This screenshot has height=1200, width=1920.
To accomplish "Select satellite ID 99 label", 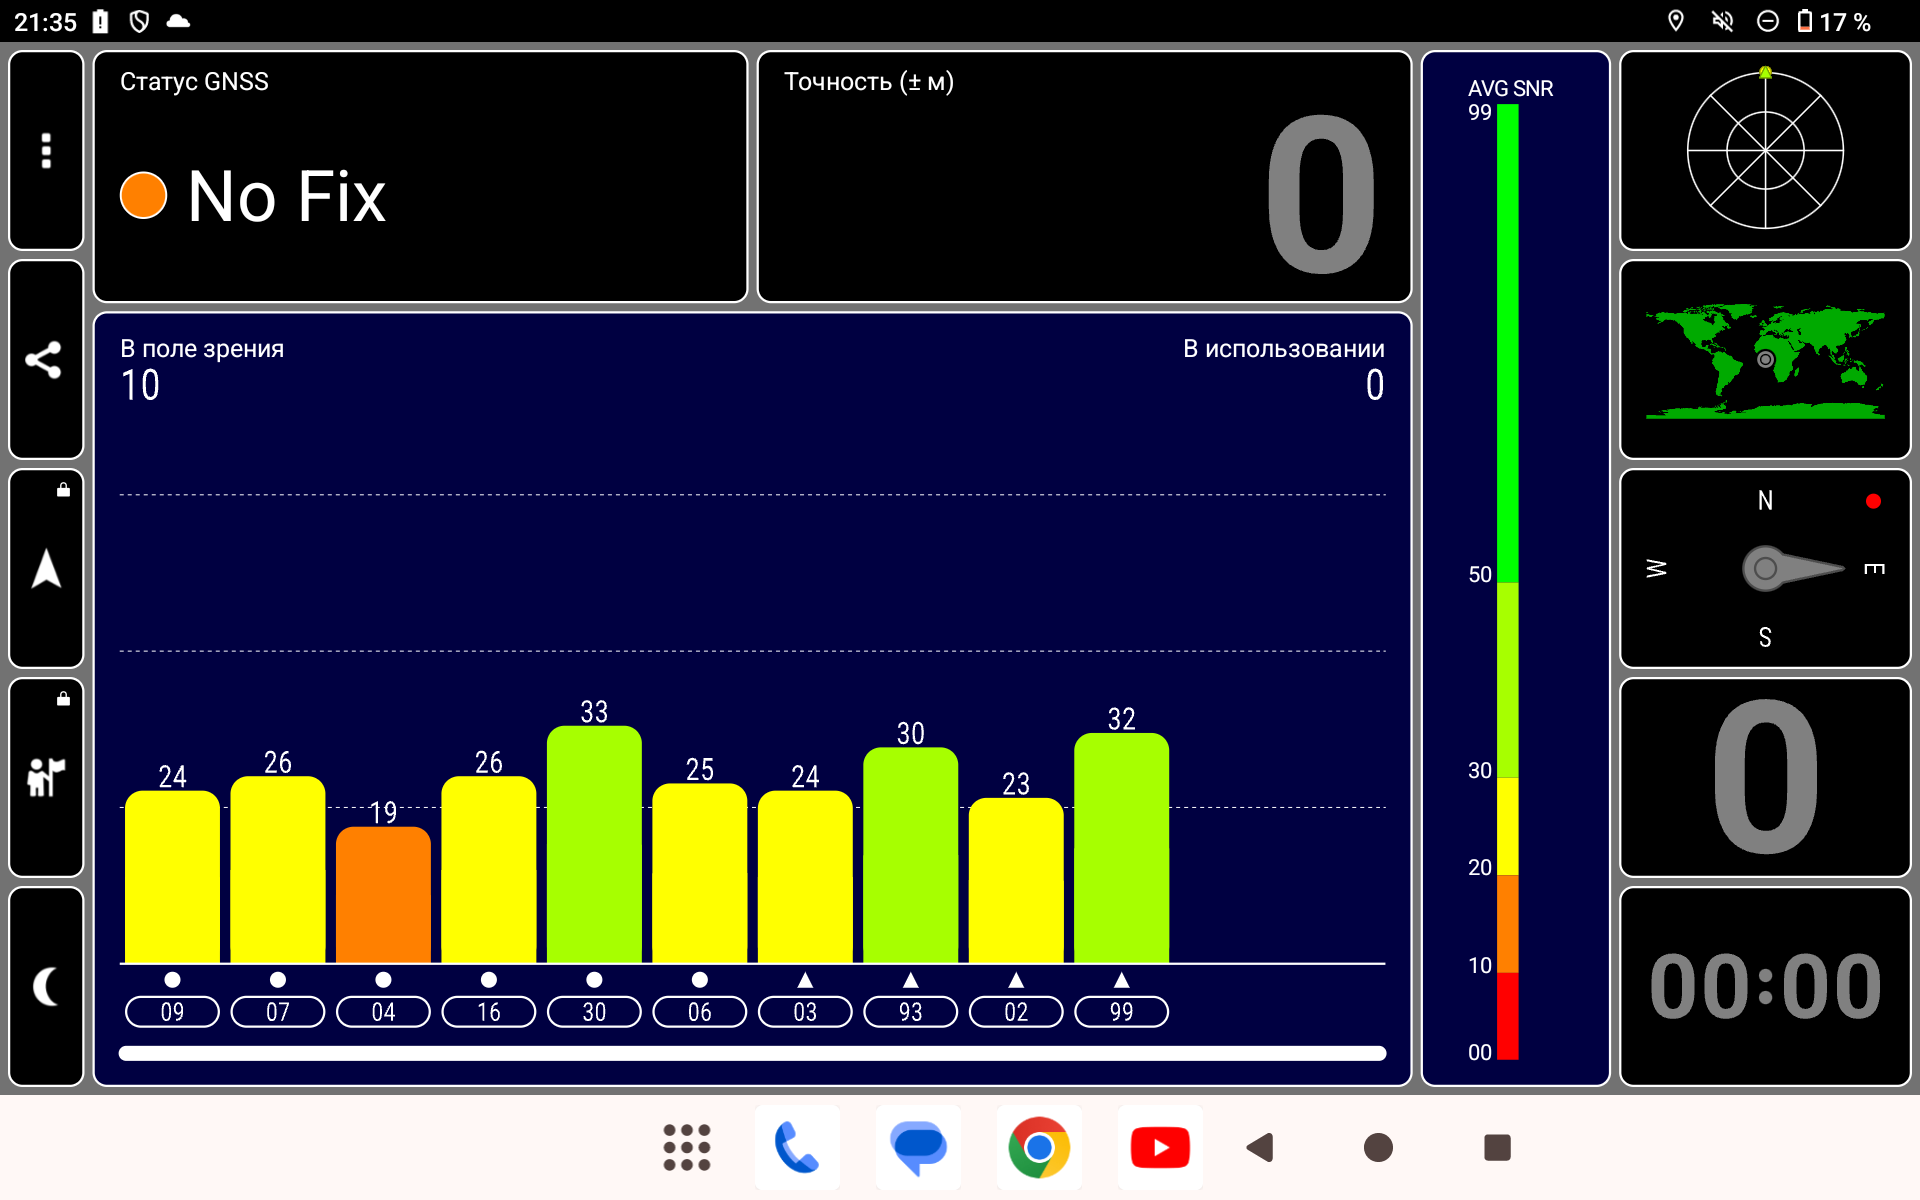I will (1121, 1012).
